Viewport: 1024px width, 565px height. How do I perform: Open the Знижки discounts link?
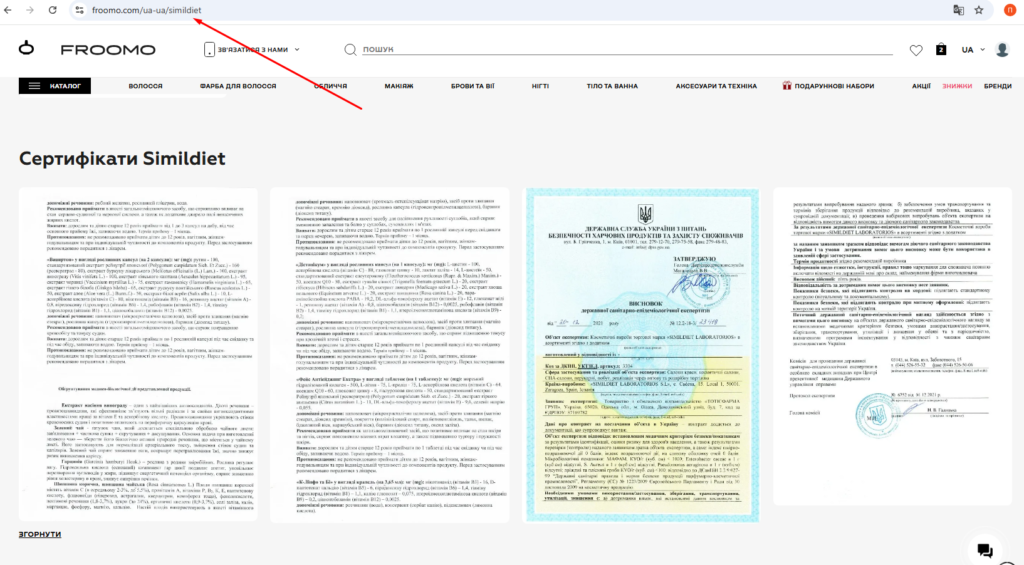[x=956, y=86]
